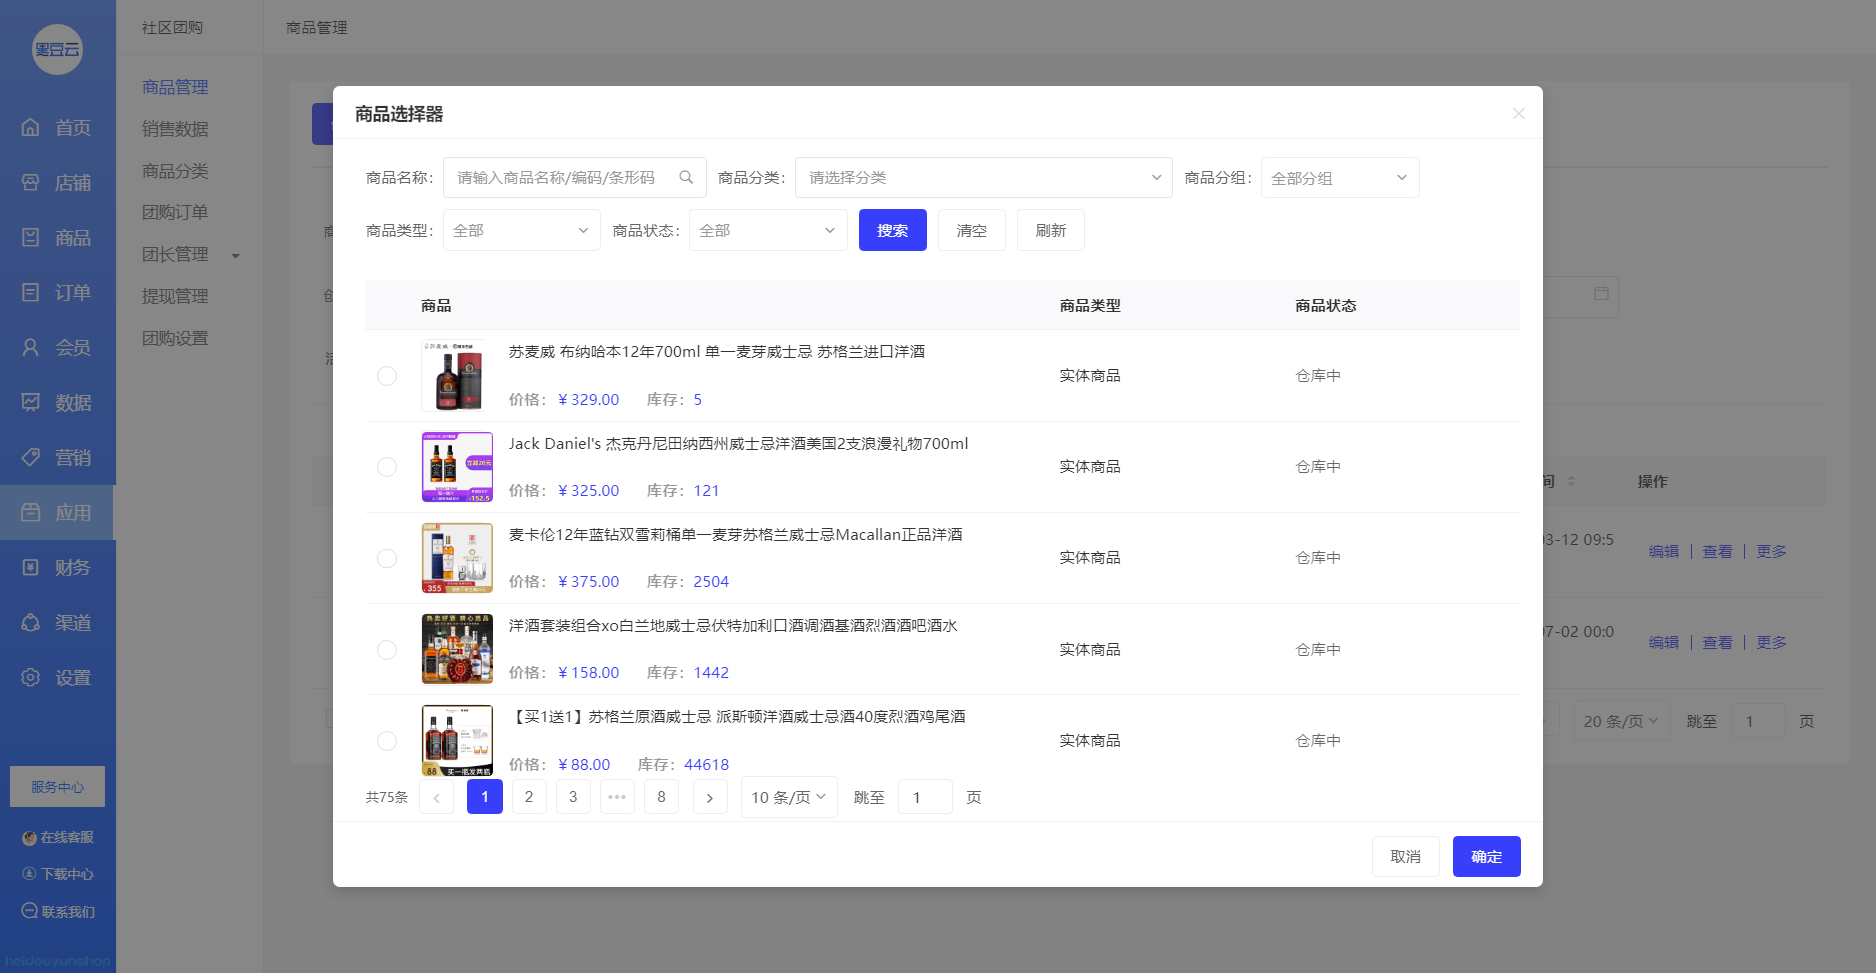Choose the 麦卡伦12年 Macallan radio button
The width and height of the screenshot is (1876, 973).
(x=387, y=558)
